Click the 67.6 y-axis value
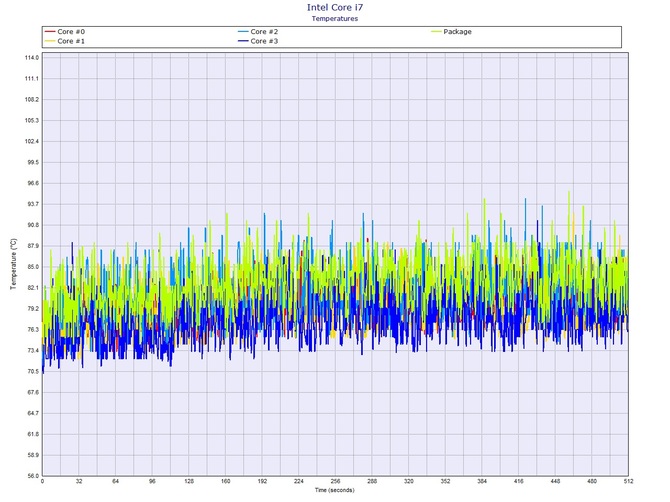The height and width of the screenshot is (502, 670). click(x=33, y=393)
